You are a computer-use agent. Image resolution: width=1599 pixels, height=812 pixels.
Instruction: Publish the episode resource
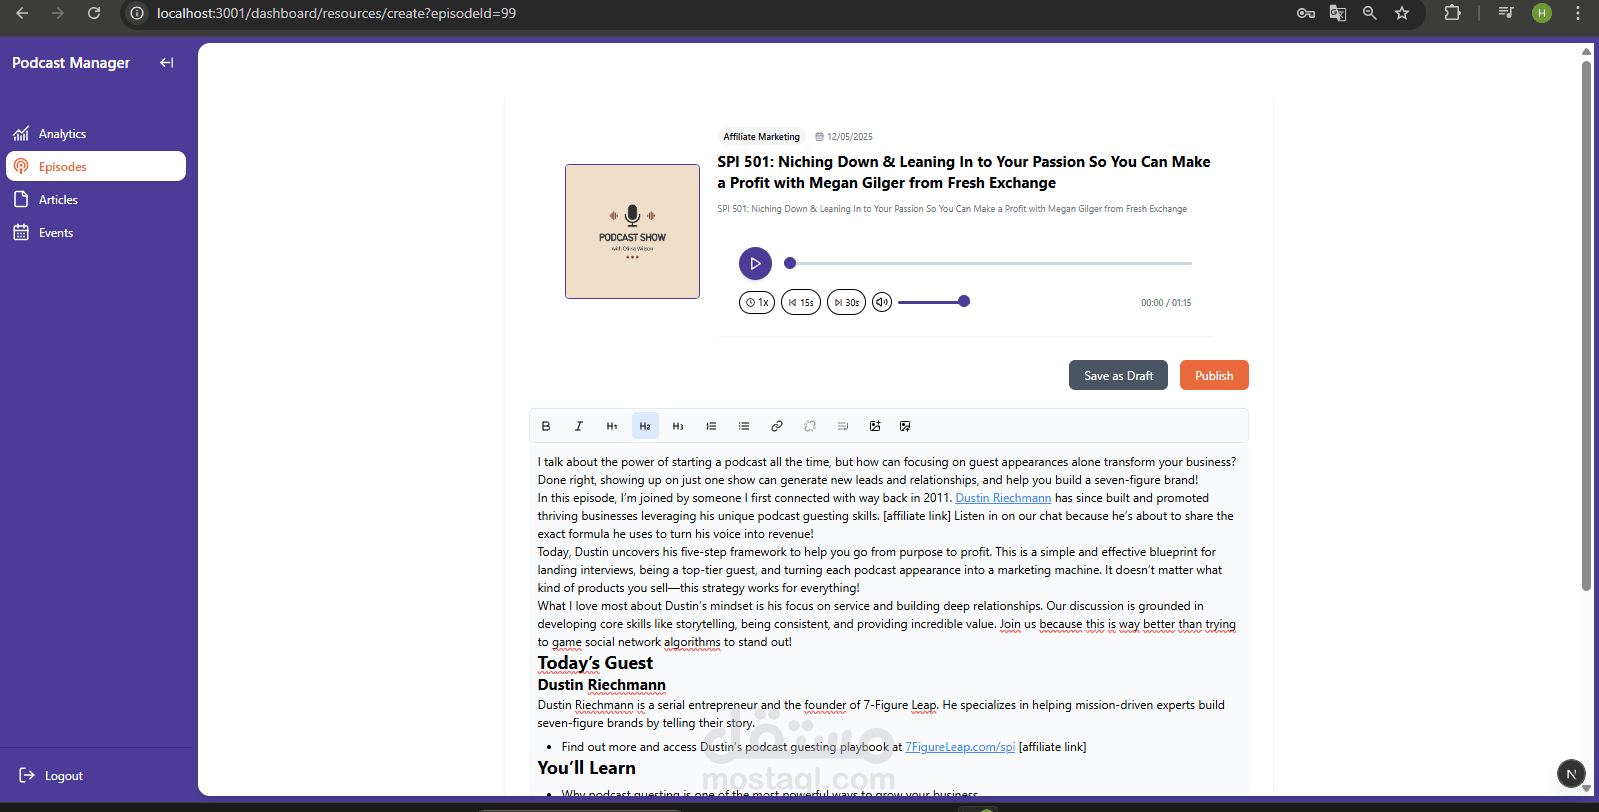pos(1214,375)
